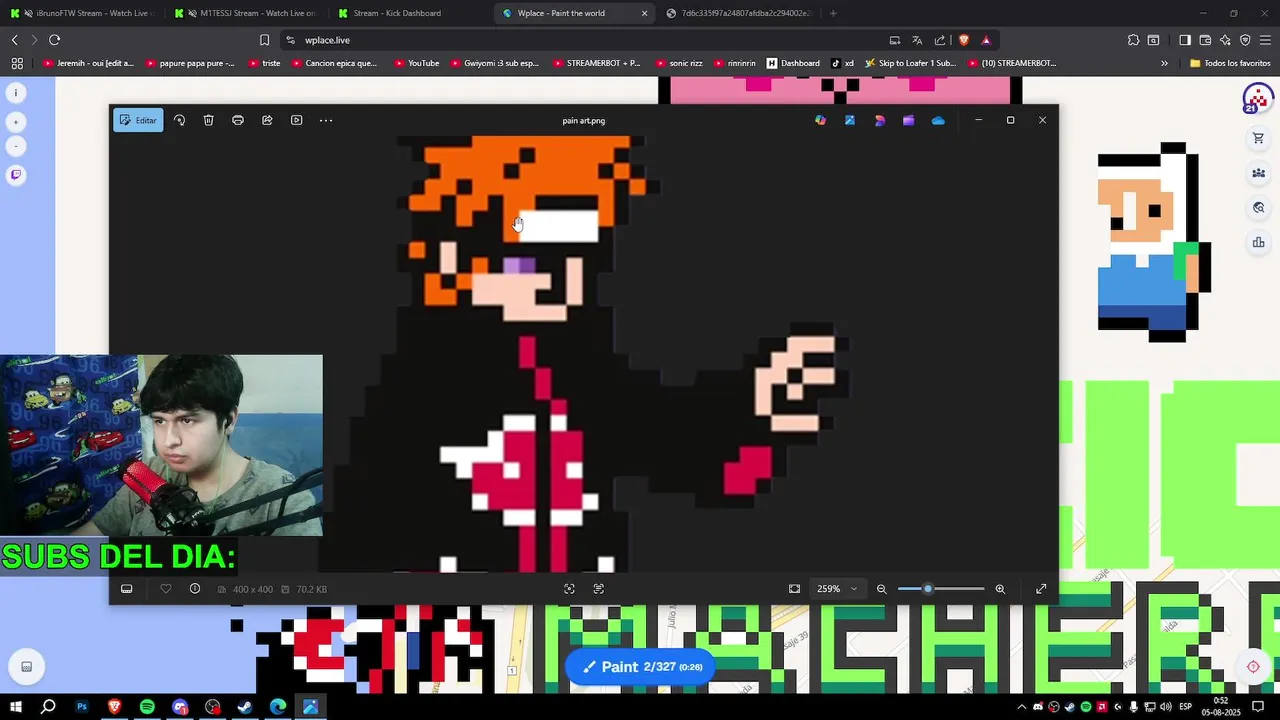Click the image dimensions 400 x 400
The width and height of the screenshot is (1280, 720).
(252, 589)
